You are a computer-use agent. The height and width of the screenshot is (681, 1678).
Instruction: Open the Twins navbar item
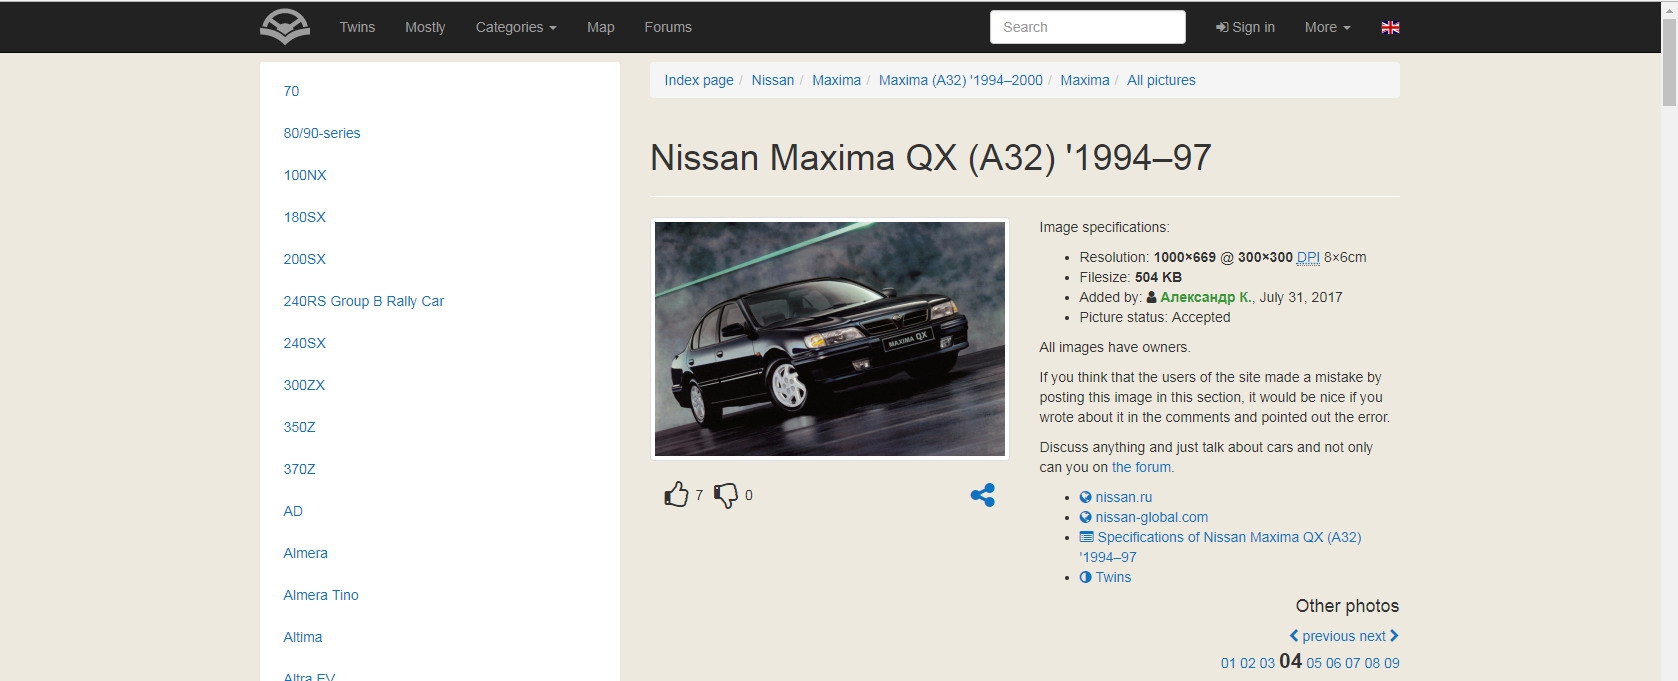357,27
